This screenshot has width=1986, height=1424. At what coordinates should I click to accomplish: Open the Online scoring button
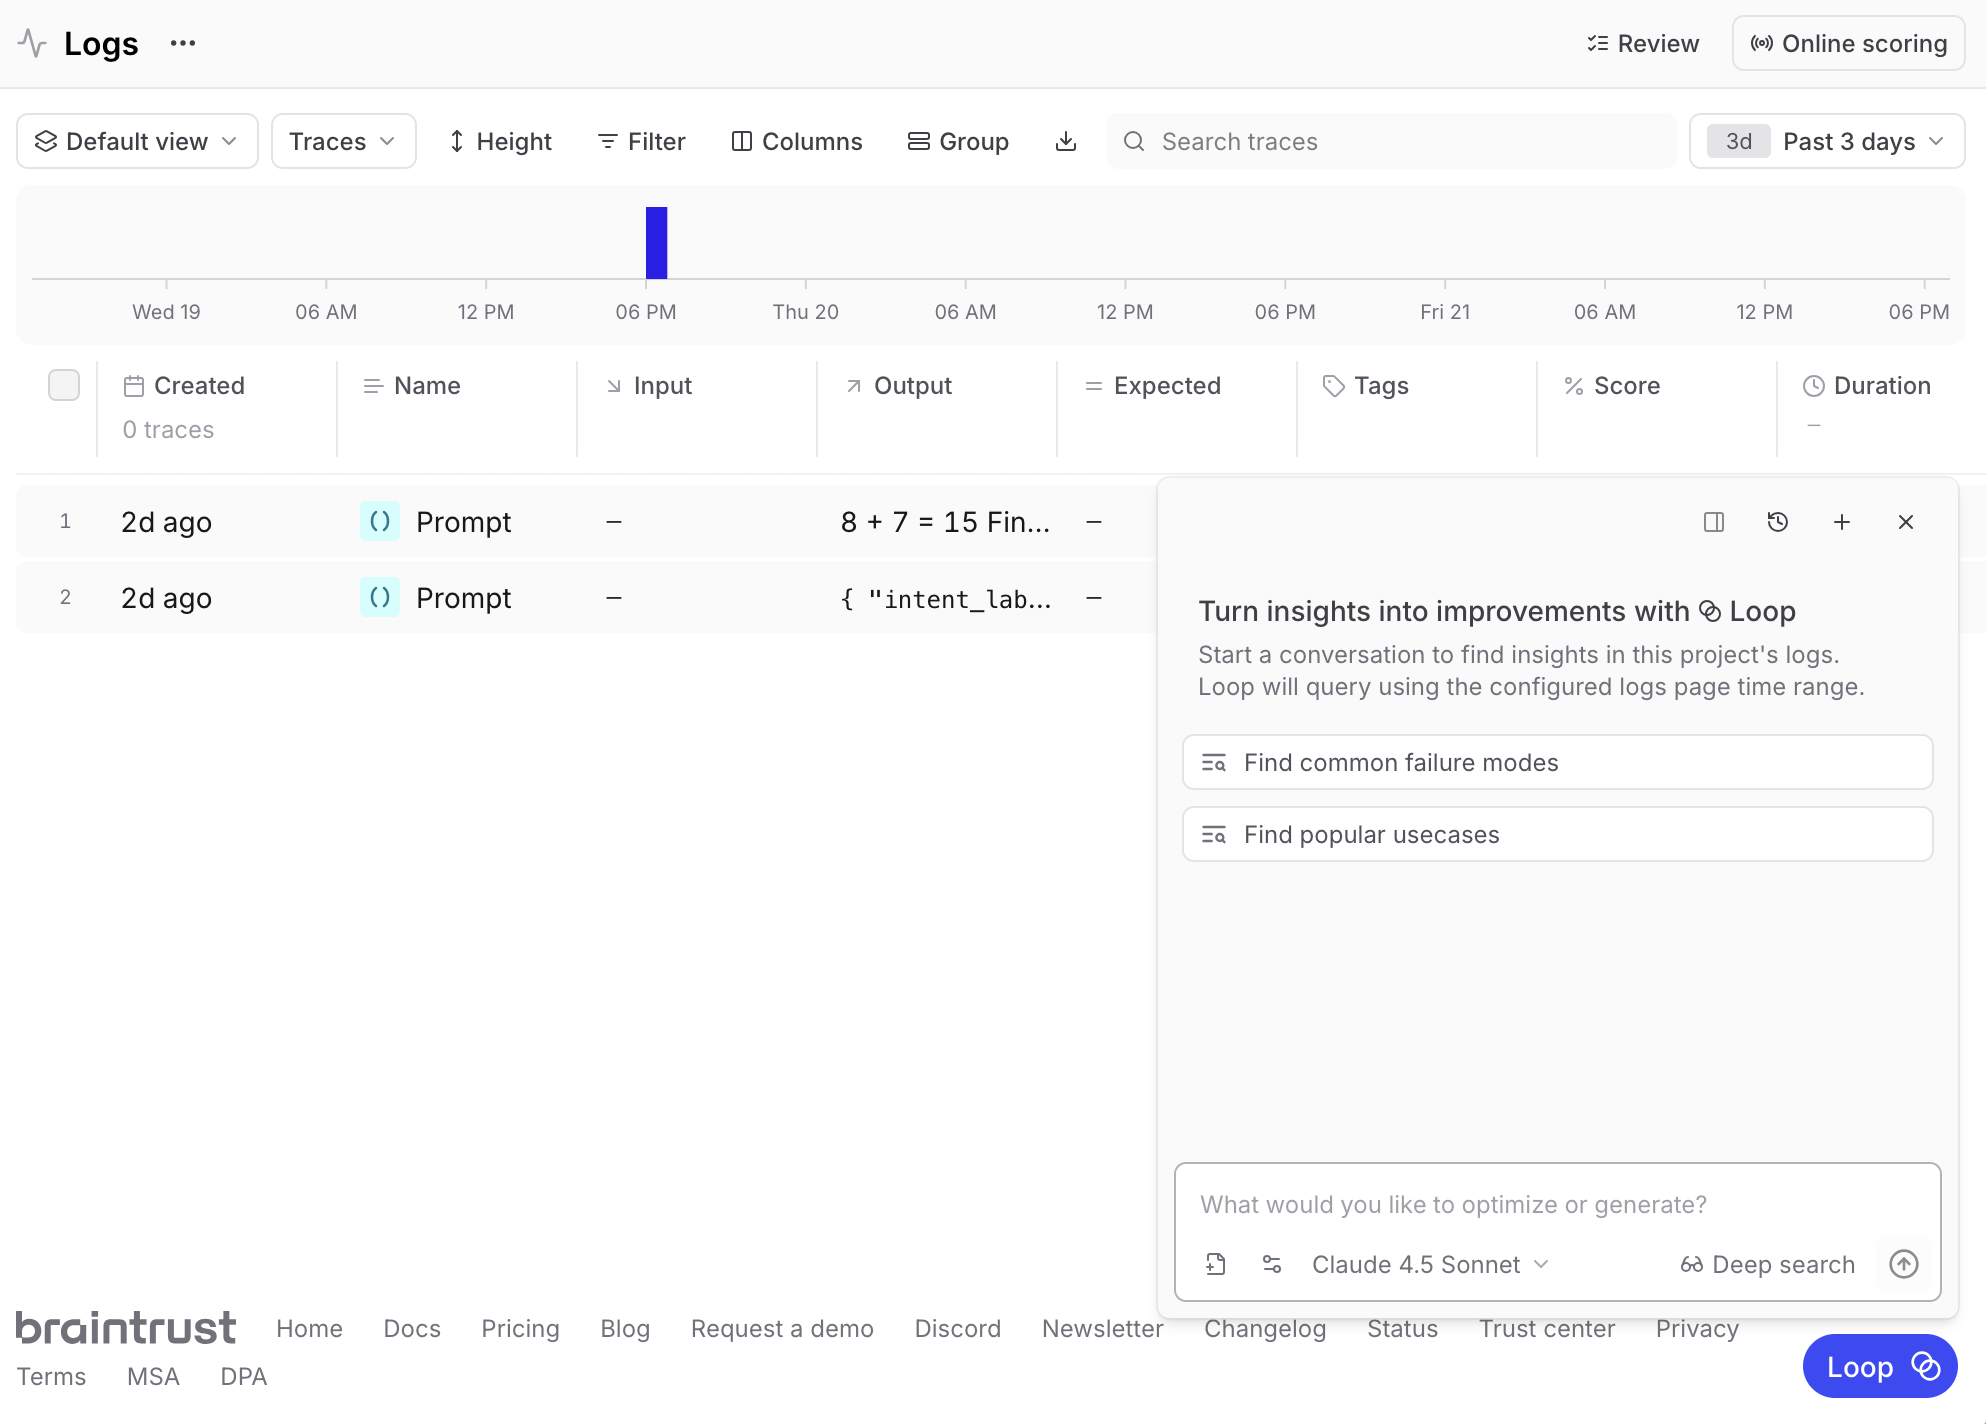coord(1848,43)
